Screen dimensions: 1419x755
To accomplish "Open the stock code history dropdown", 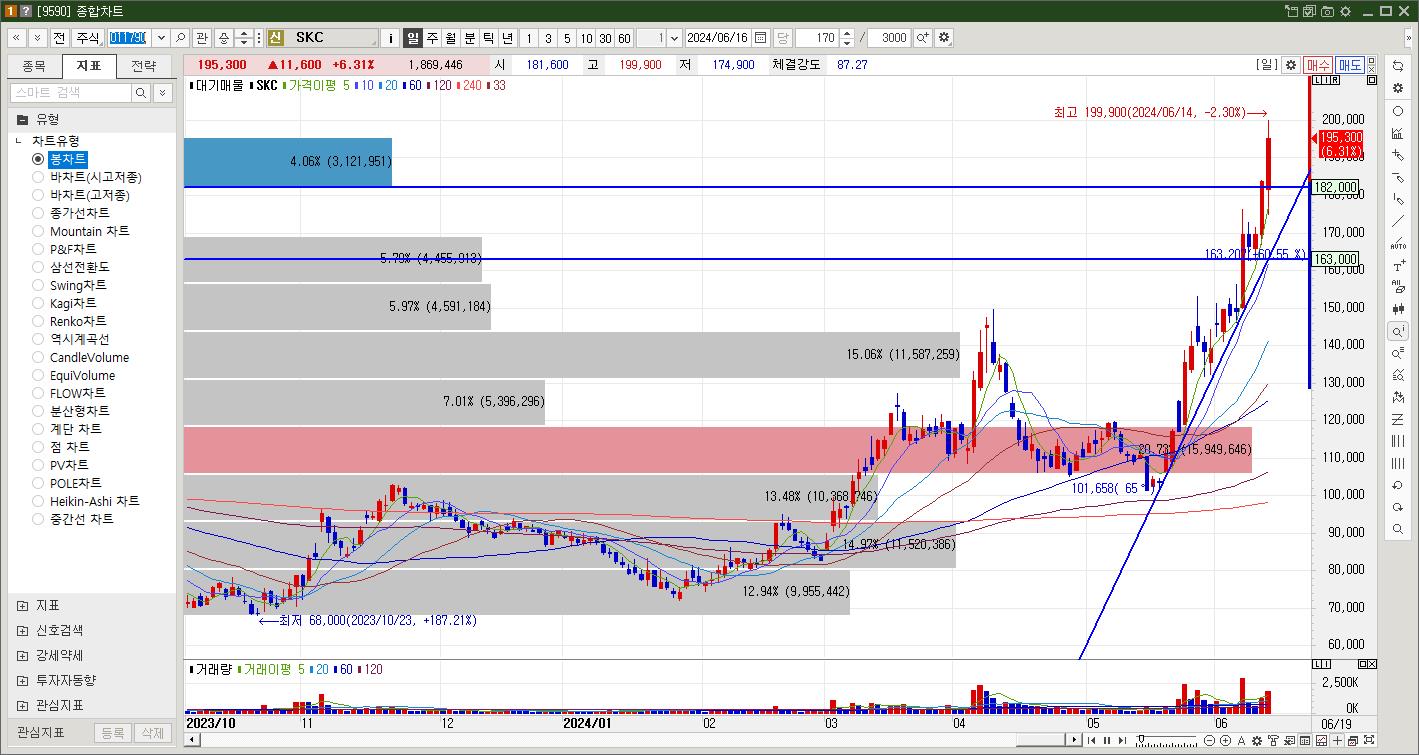I will click(x=161, y=38).
